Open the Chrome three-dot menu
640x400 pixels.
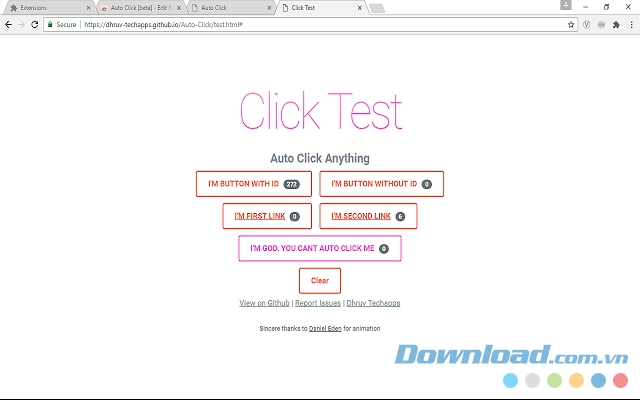click(631, 25)
